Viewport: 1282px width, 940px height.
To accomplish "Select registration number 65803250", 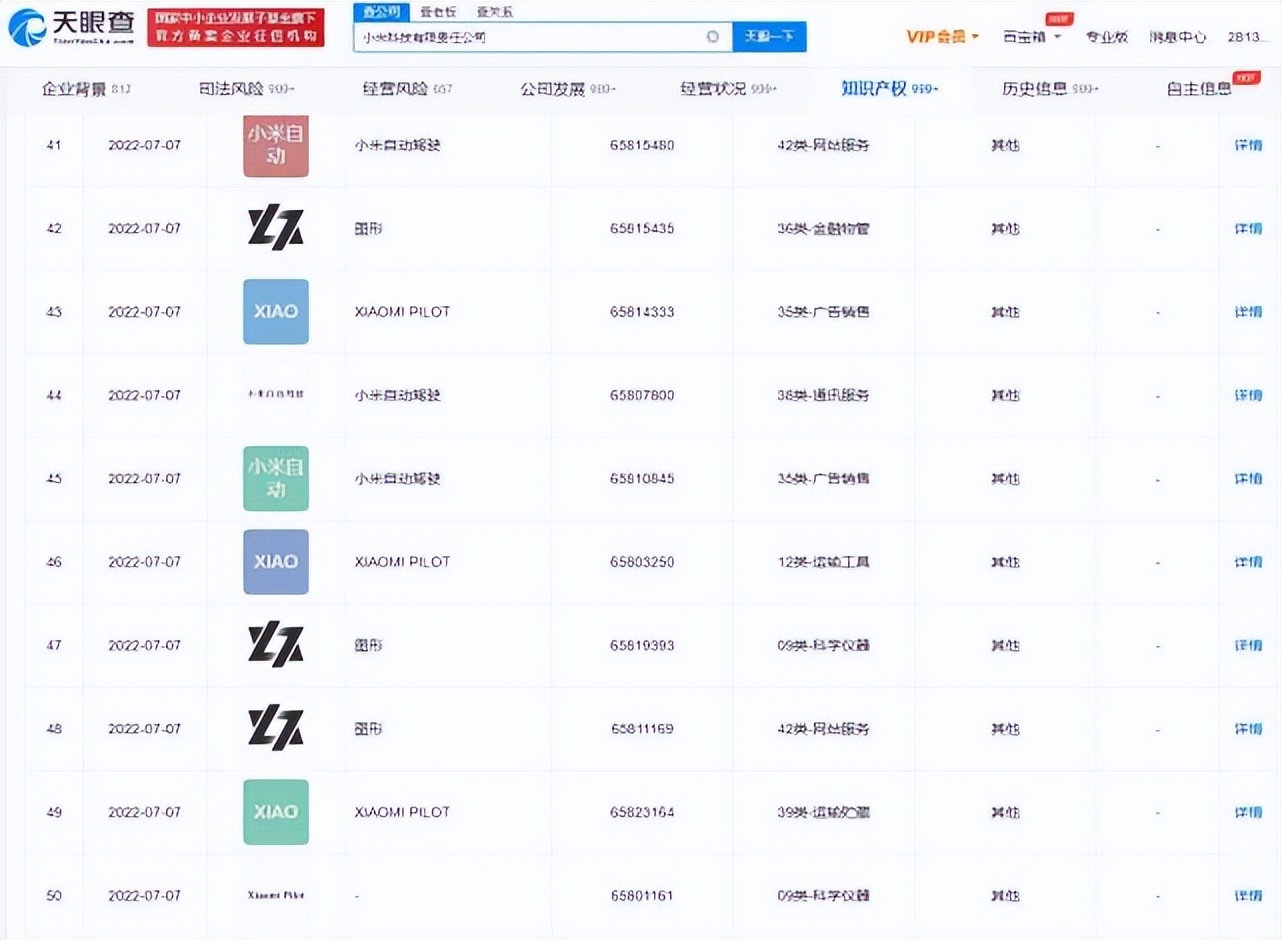I will click(x=642, y=562).
